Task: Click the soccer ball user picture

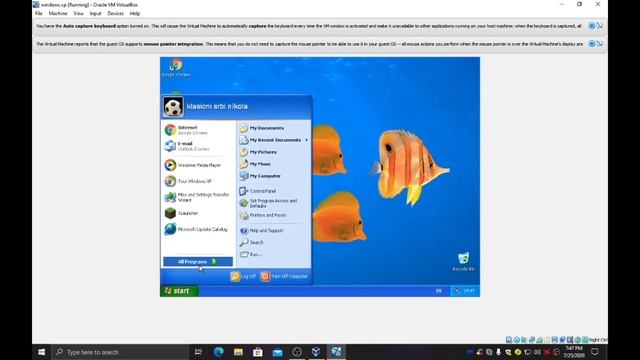Action: tap(173, 107)
